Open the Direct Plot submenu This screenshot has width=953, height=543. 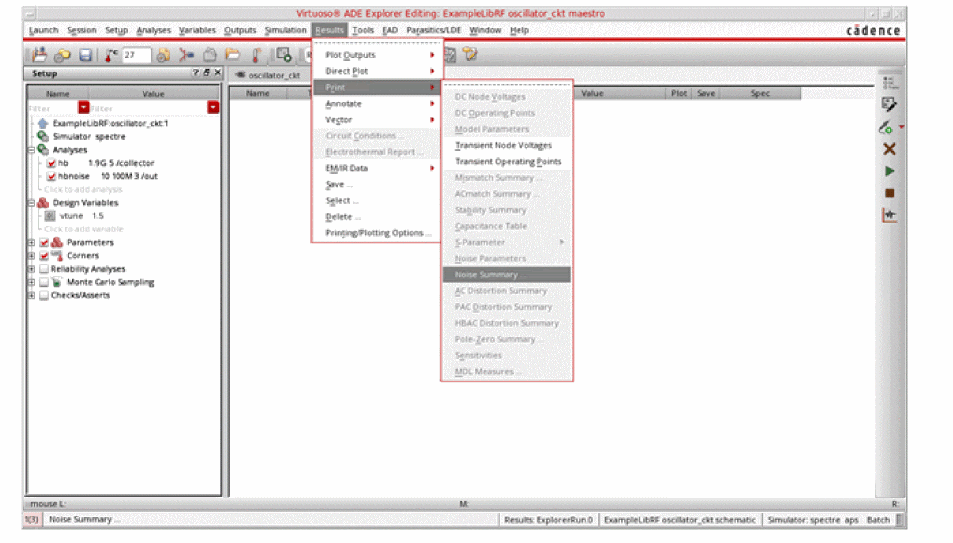(377, 71)
